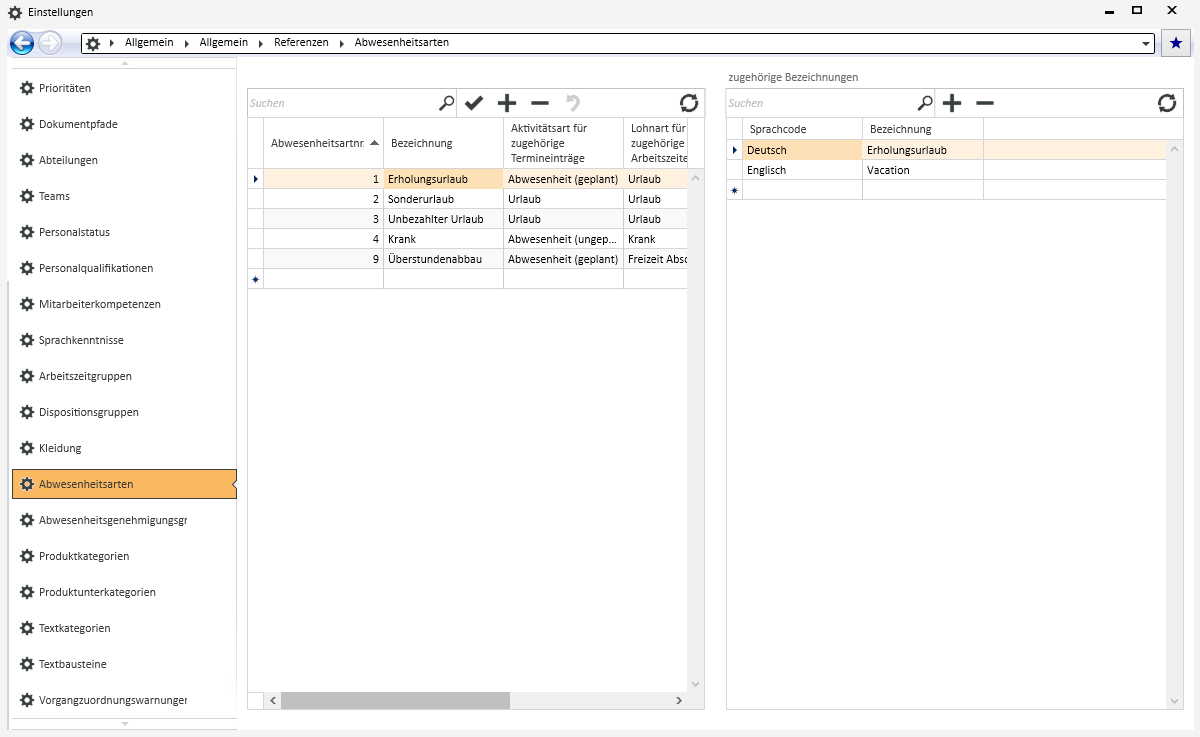Click magnifier icon in right panel toolbar
This screenshot has width=1200, height=737.
(926, 103)
